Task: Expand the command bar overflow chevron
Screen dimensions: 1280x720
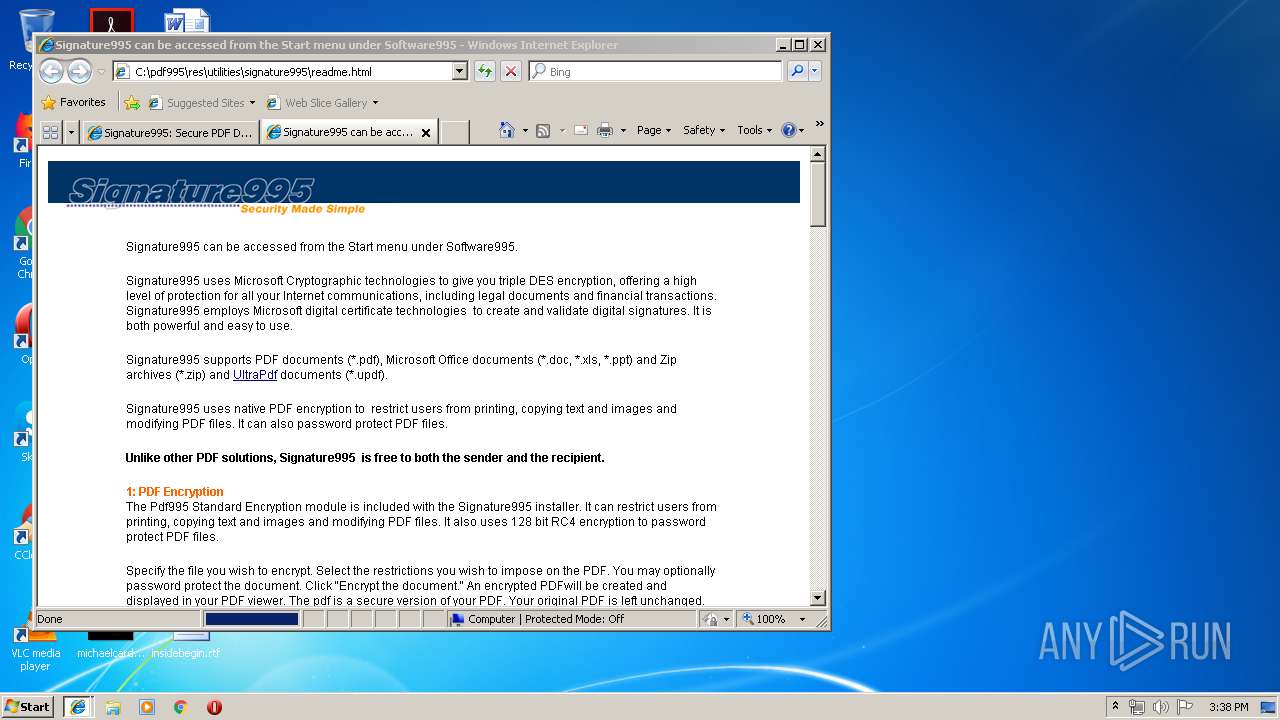Action: [x=819, y=124]
